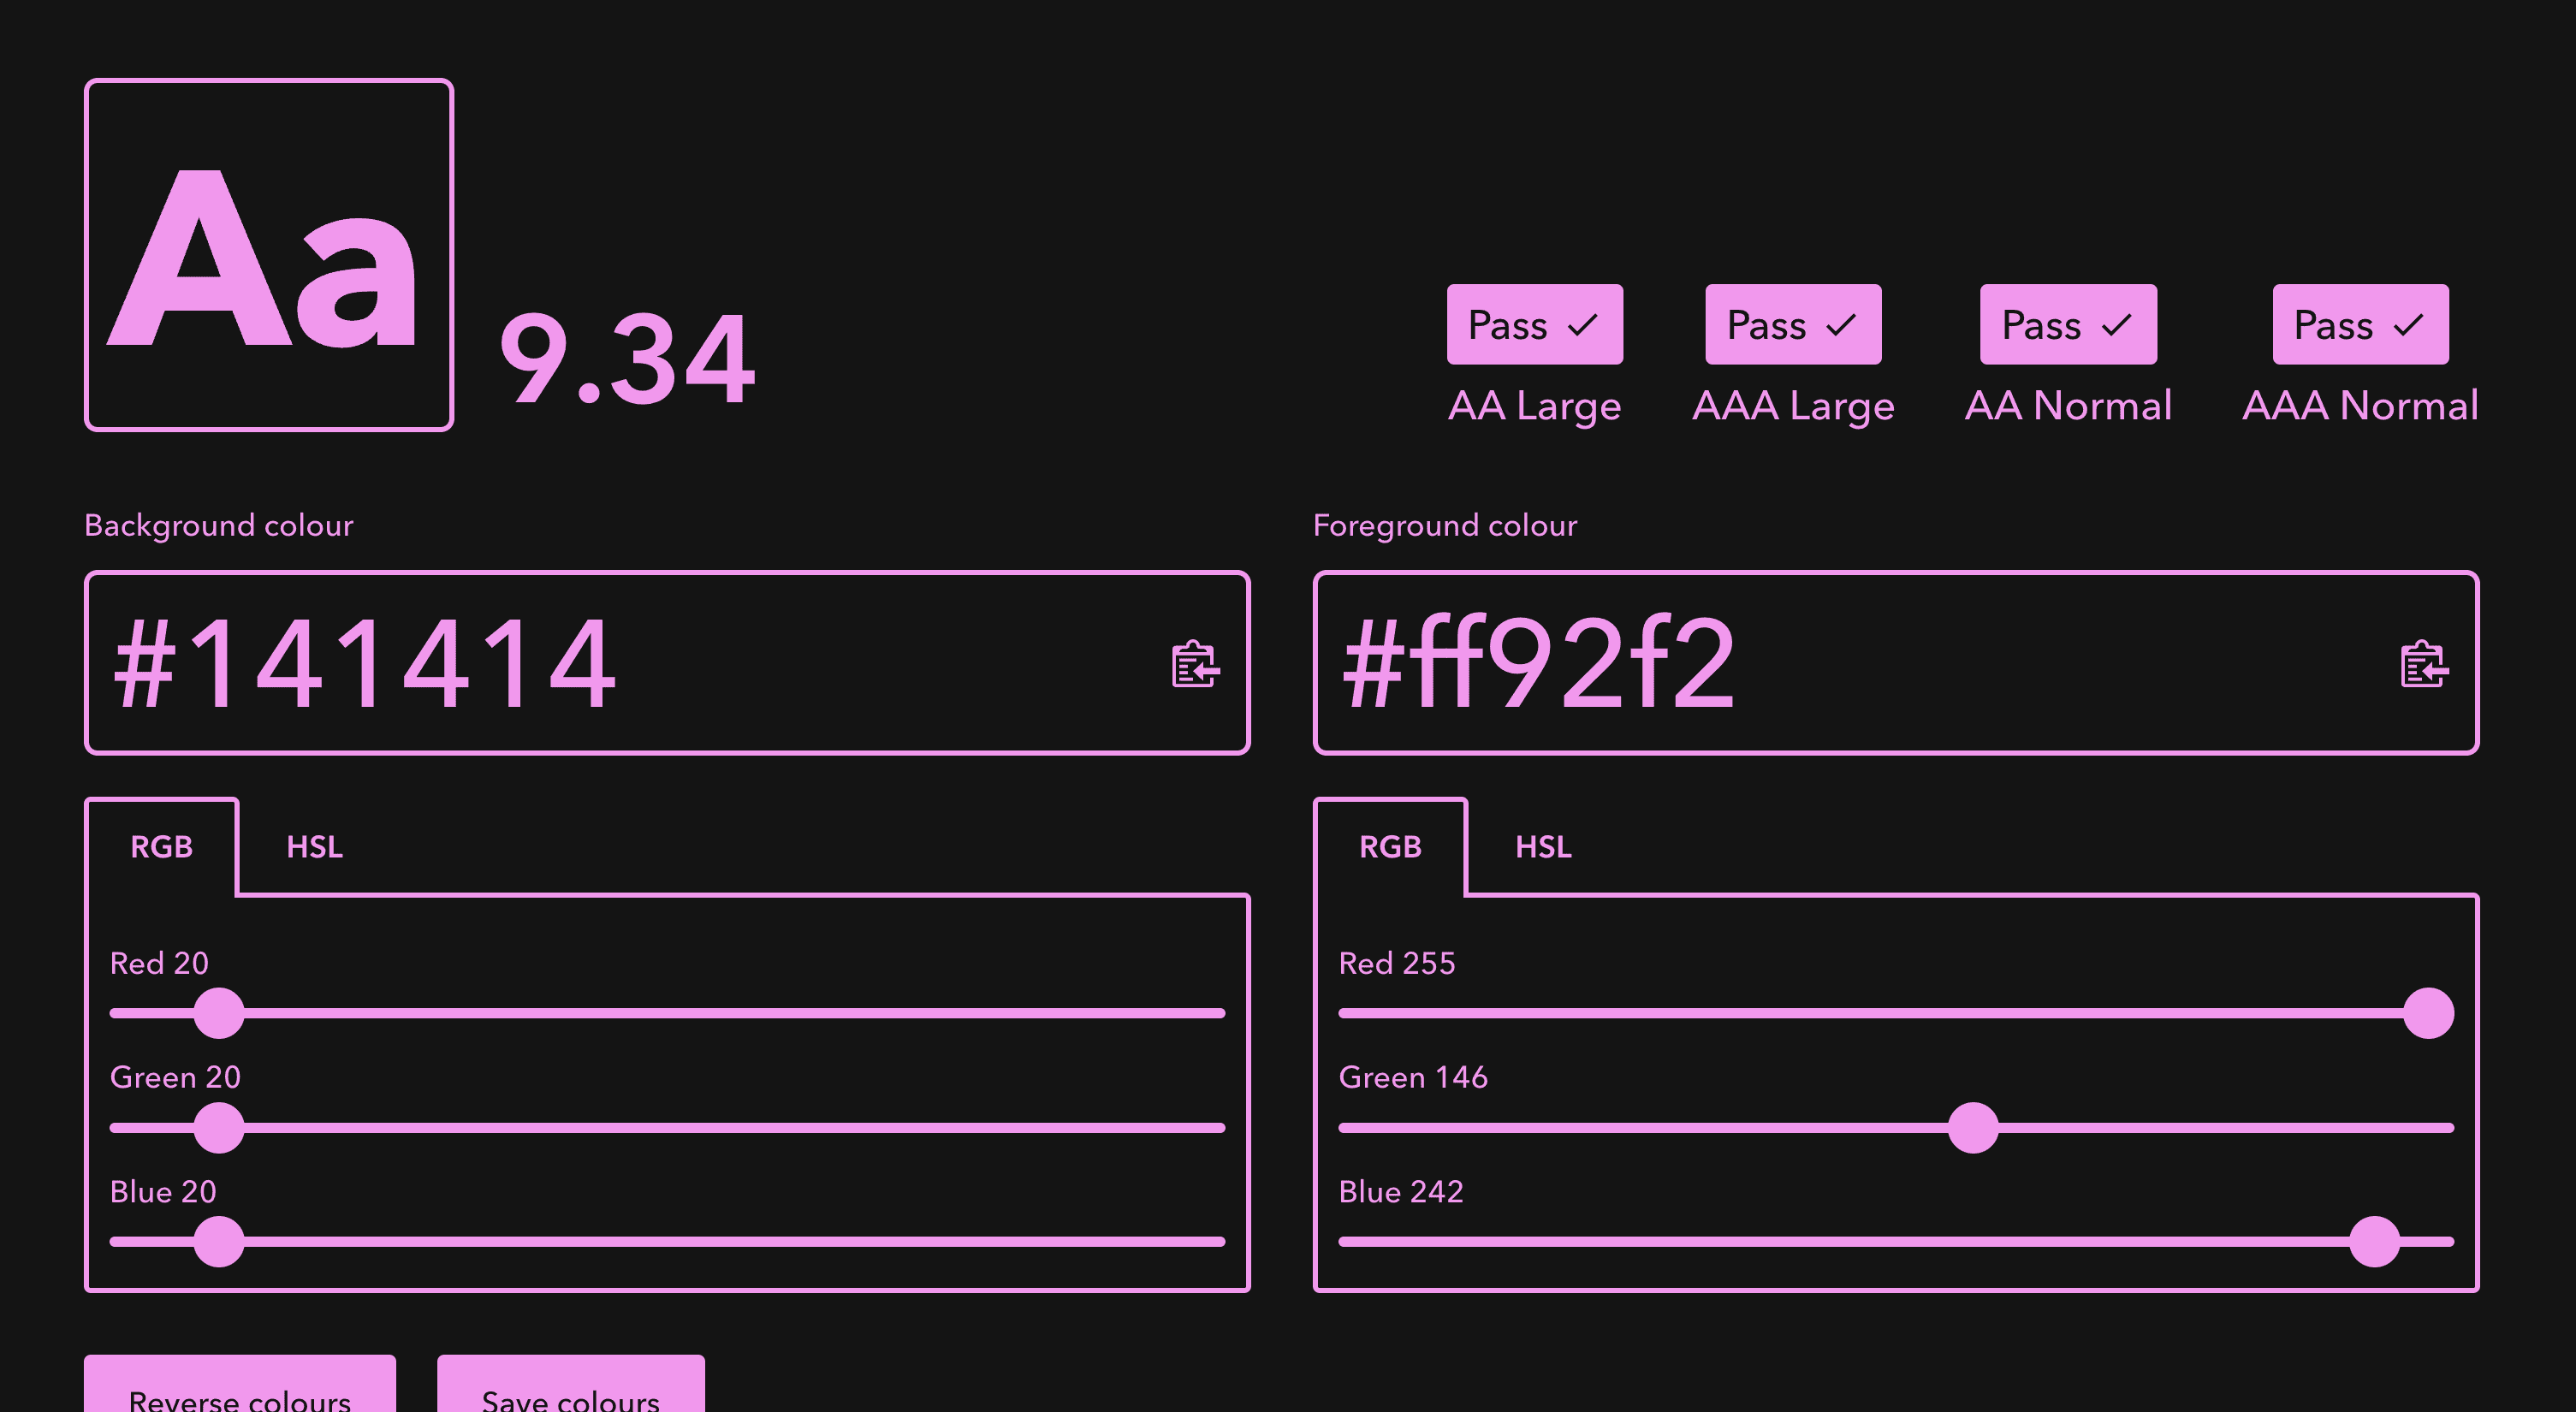Screen dimensions: 2576x1412
Task: Click the background Green 20 slider handle
Action: click(x=219, y=1127)
